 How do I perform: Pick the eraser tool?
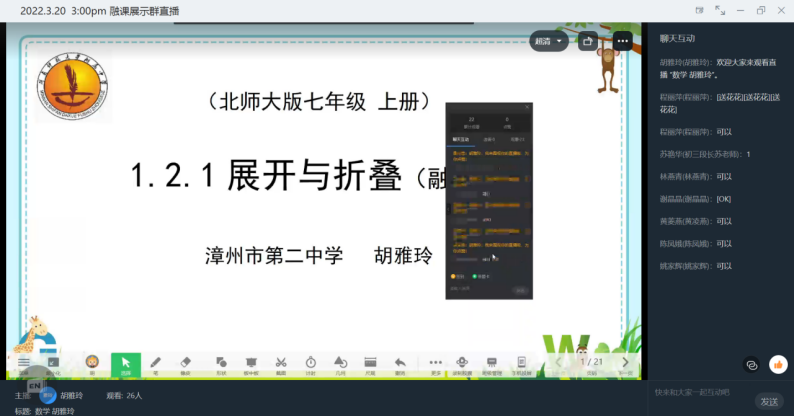pos(184,363)
